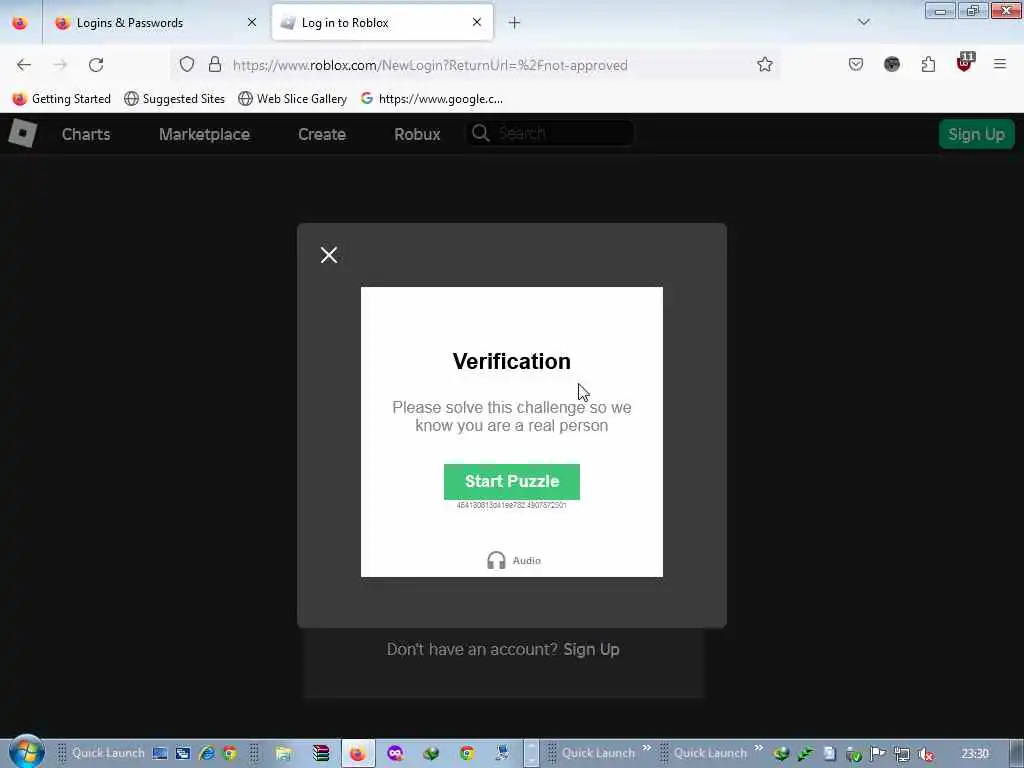Click the switch windows Quick Launch icon
This screenshot has height=768, width=1024.
pyautogui.click(x=183, y=753)
